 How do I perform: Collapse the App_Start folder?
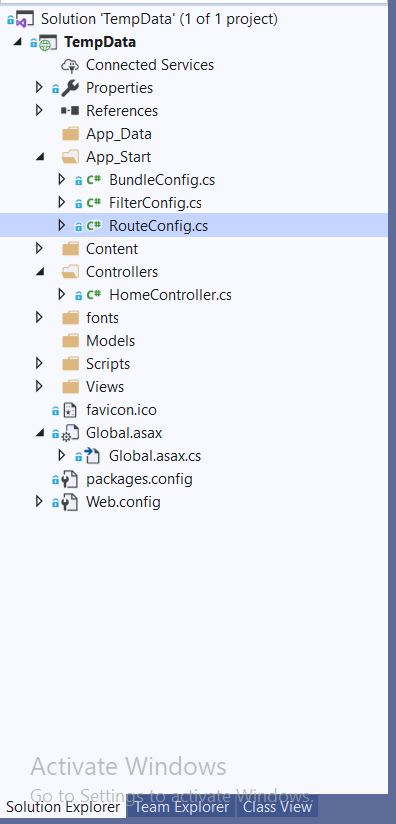(x=39, y=157)
